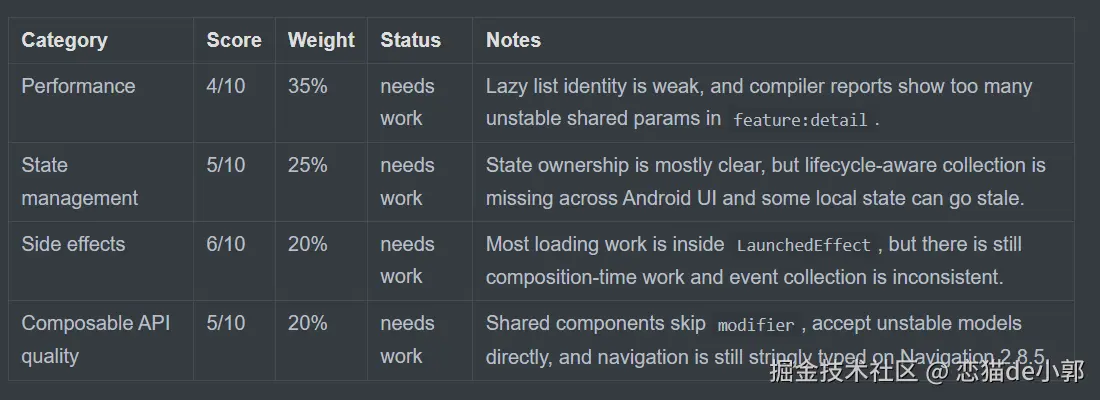Select the Composable API quality cell
Screen dimensions: 1100x400
coord(95,339)
